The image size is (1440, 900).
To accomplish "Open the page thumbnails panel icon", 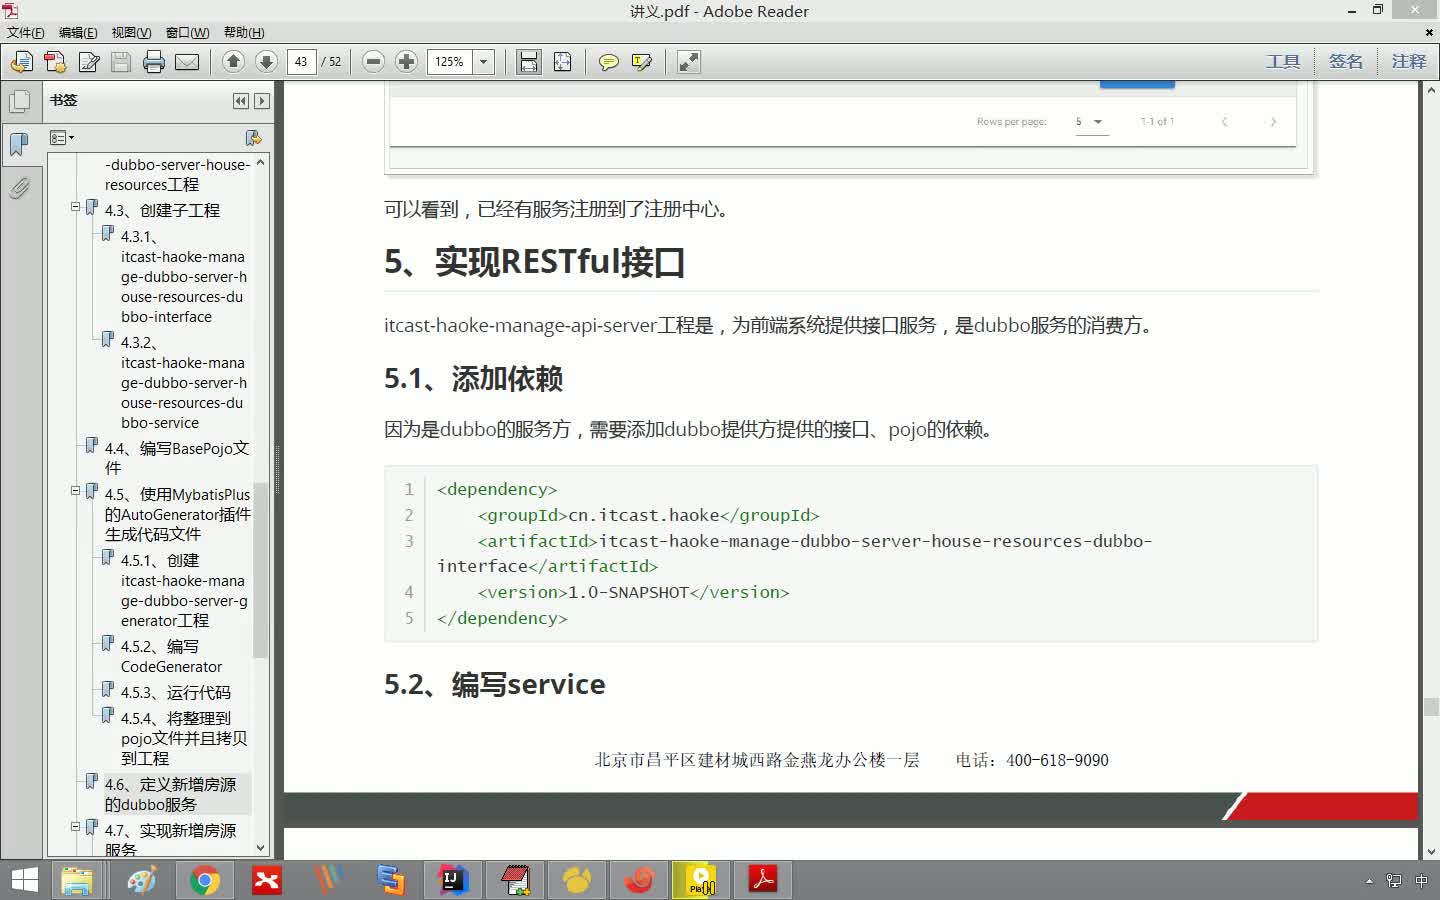I will click(19, 101).
